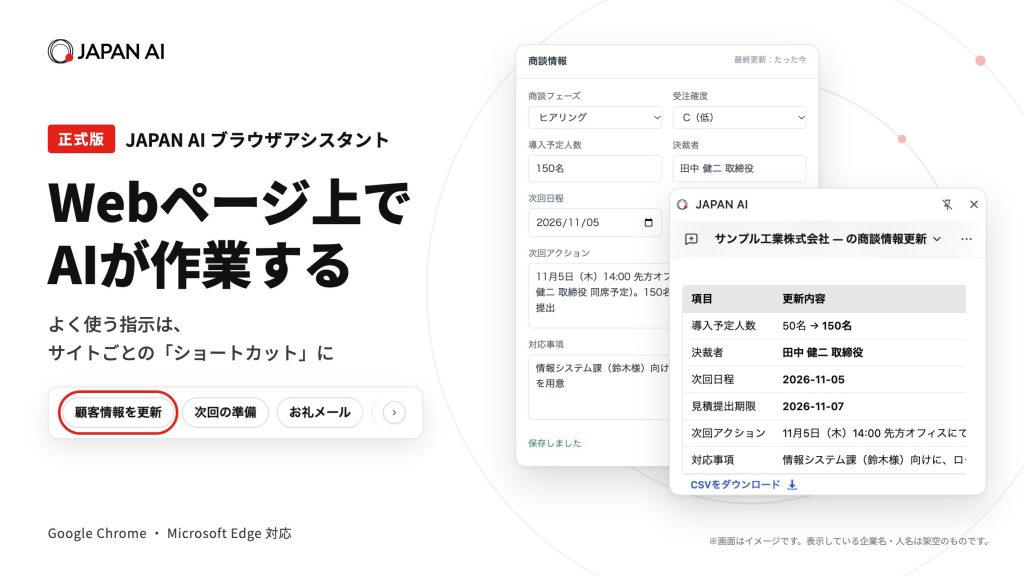Screen dimensions: 1024x576
Task: Click the Google Chrome・Microsoft Edge 対応 text
Action: (x=170, y=533)
